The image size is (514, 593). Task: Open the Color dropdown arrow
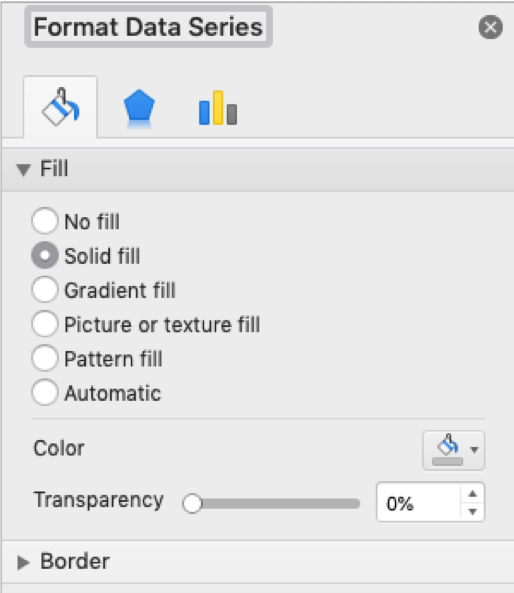[x=474, y=450]
